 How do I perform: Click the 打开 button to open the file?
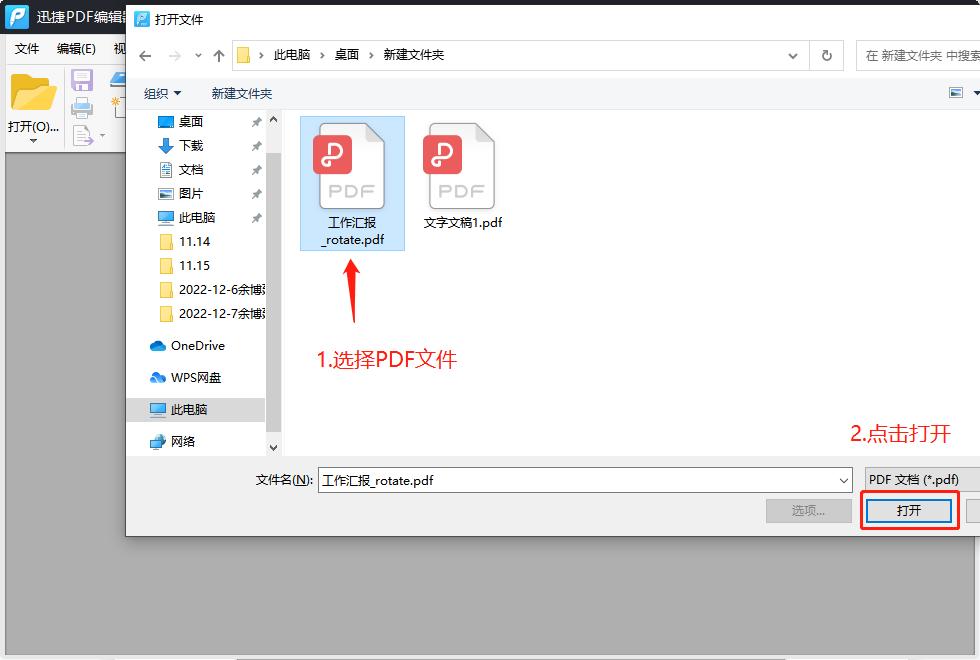pos(908,510)
